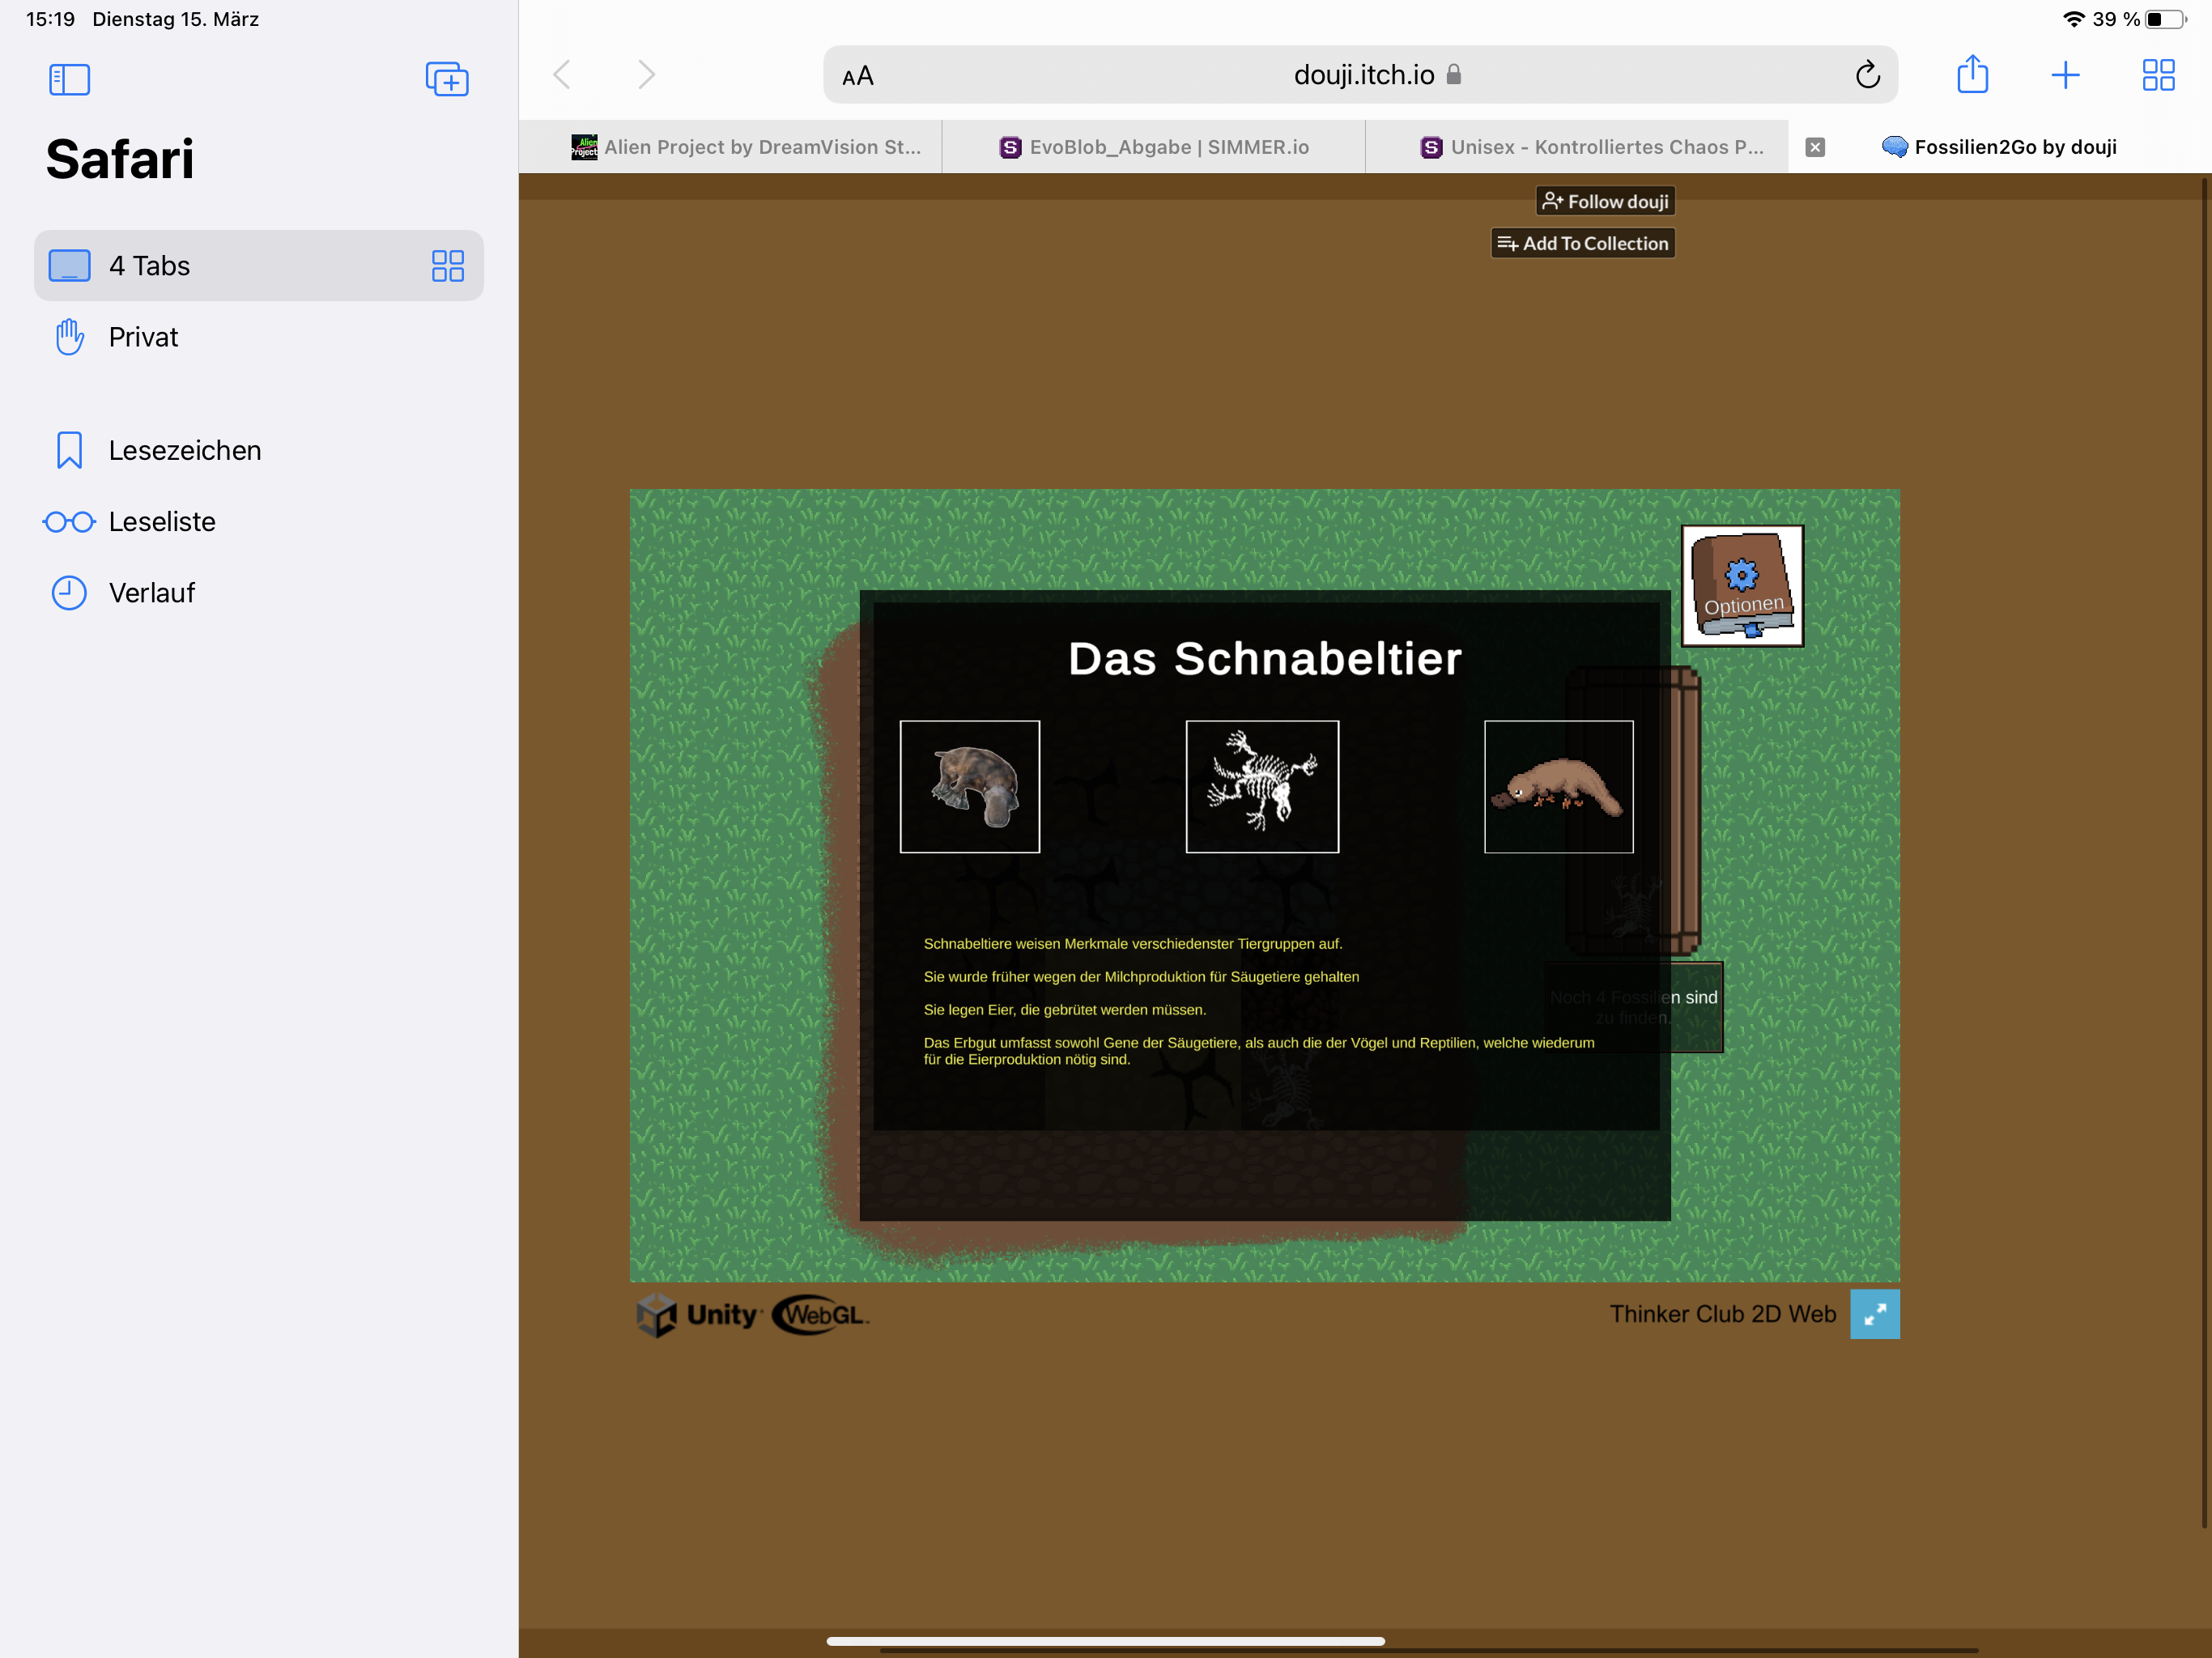Open a new tab group icon
This screenshot has height=1658, width=2212.
tap(447, 79)
